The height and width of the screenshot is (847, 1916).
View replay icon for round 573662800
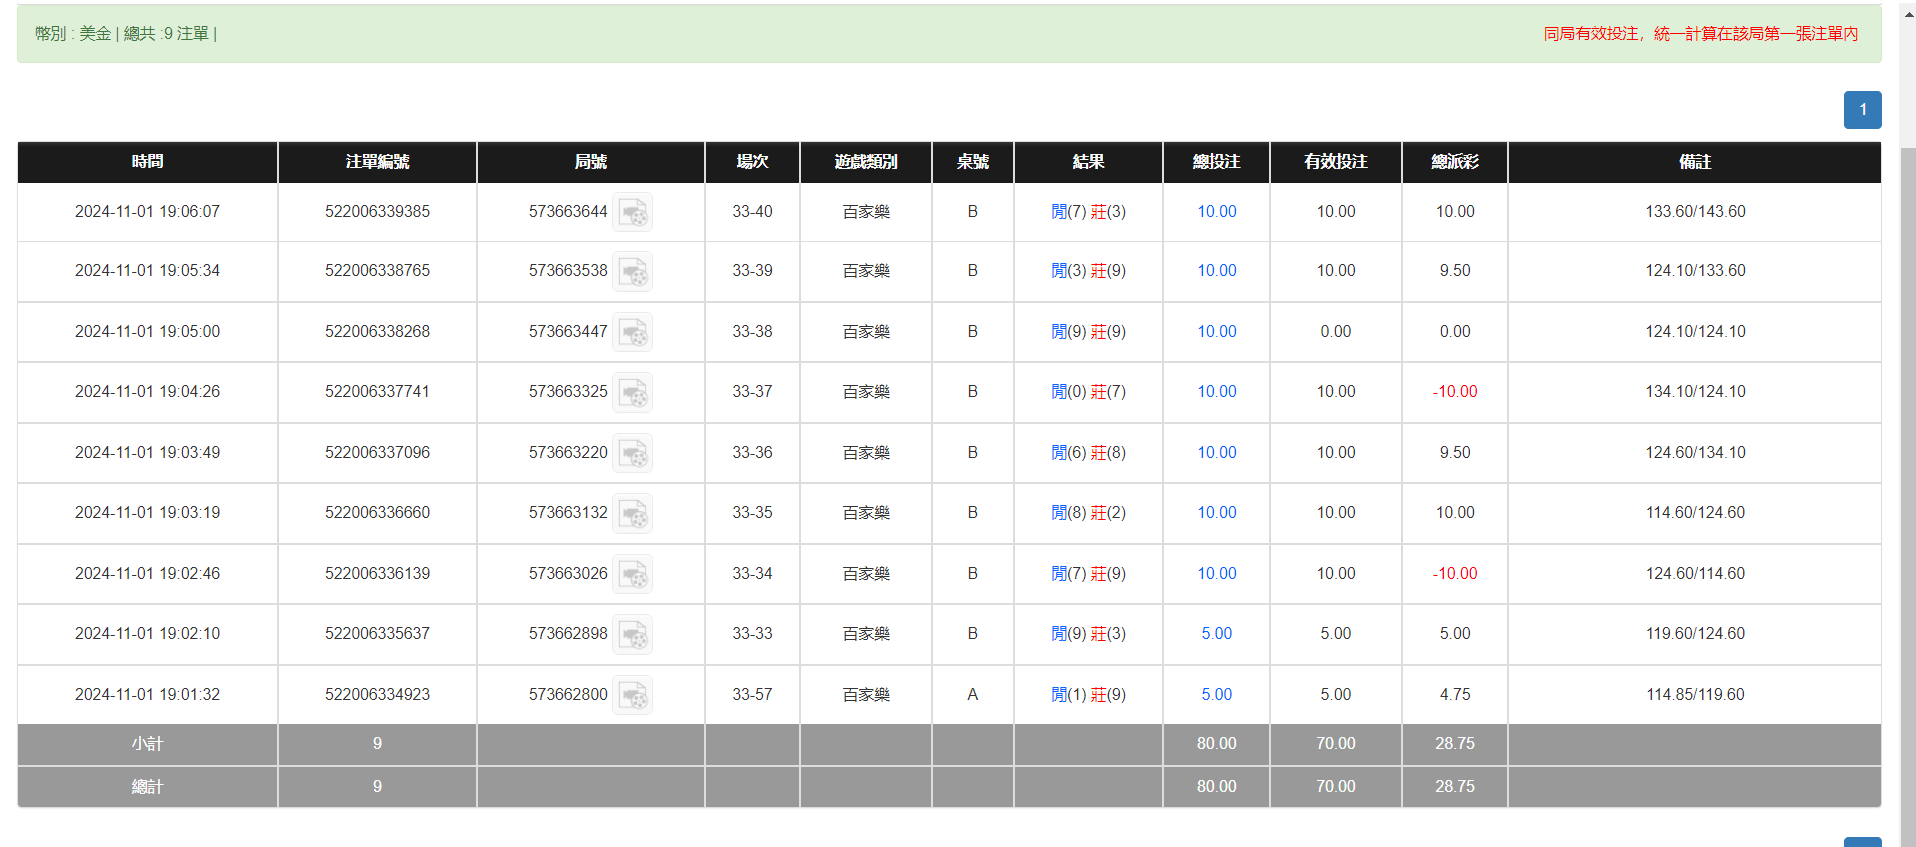coord(632,695)
